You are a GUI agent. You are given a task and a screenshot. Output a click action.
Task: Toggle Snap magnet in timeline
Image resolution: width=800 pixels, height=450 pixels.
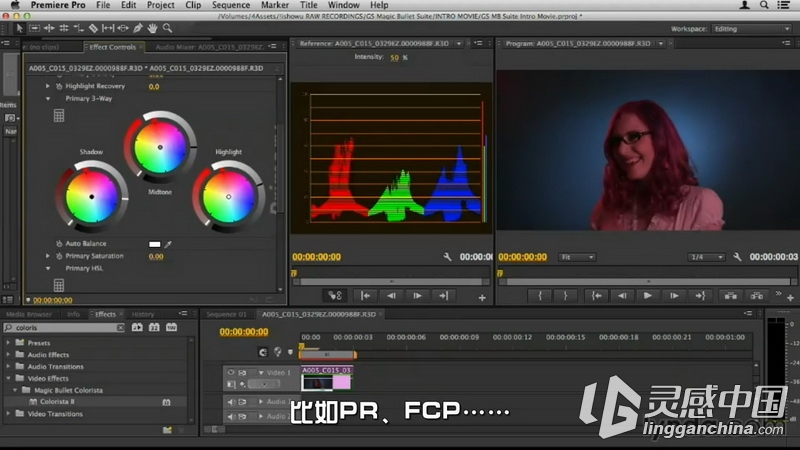(263, 352)
